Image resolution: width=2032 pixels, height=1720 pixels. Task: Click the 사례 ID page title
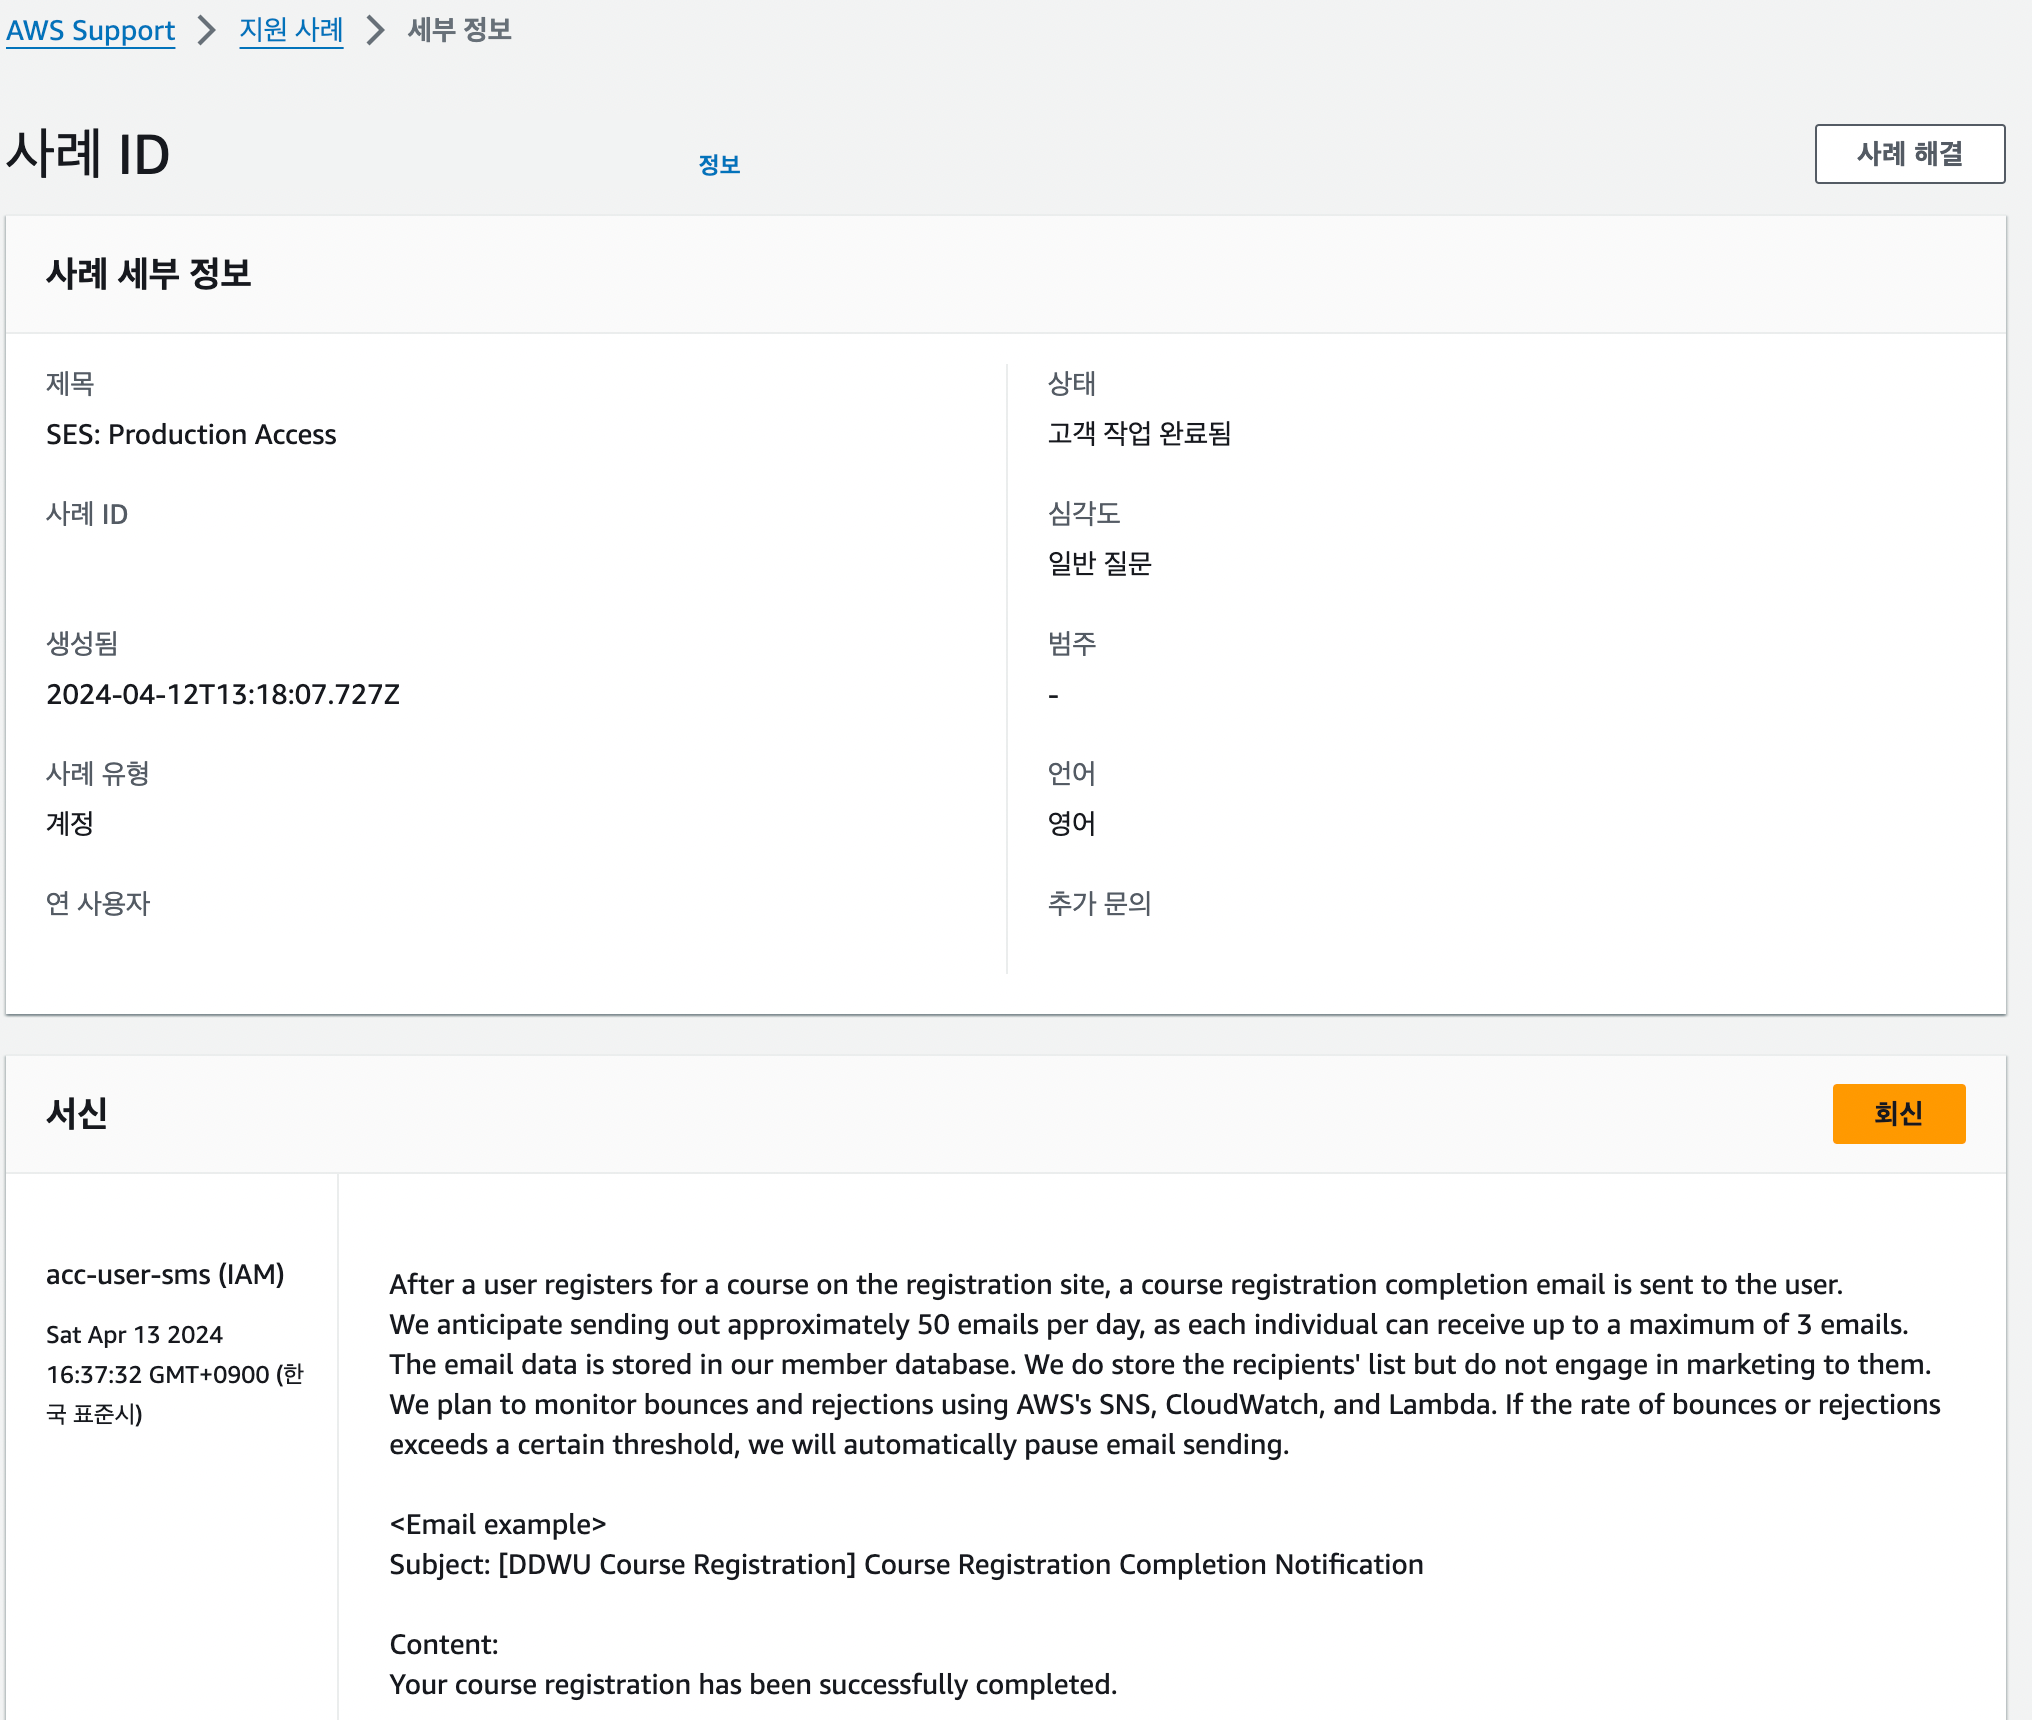88,155
